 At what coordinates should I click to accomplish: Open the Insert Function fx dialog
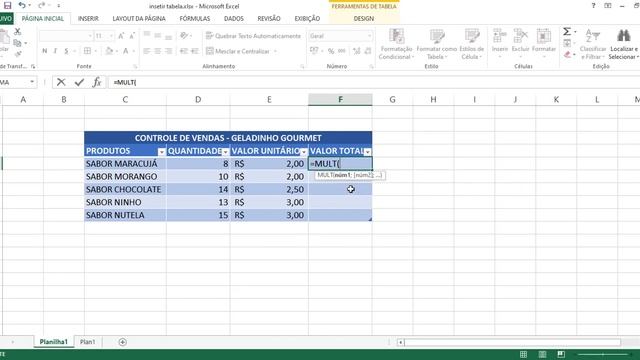coord(97,82)
